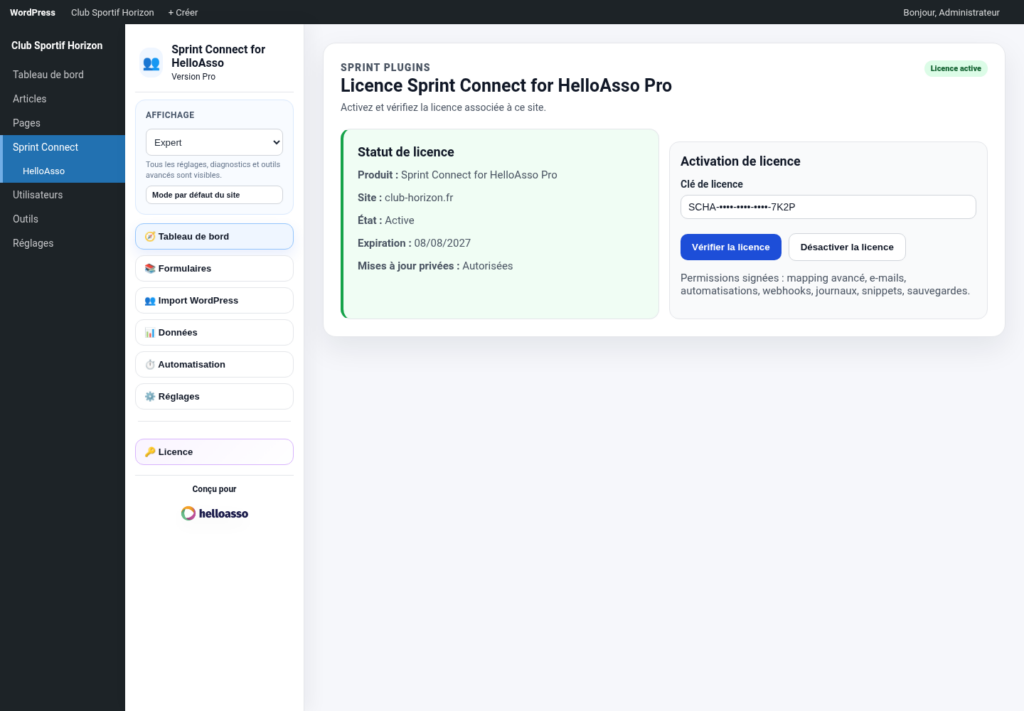Click the site value club-horizon.fr
Viewport: 1024px width, 711px height.
419,198
